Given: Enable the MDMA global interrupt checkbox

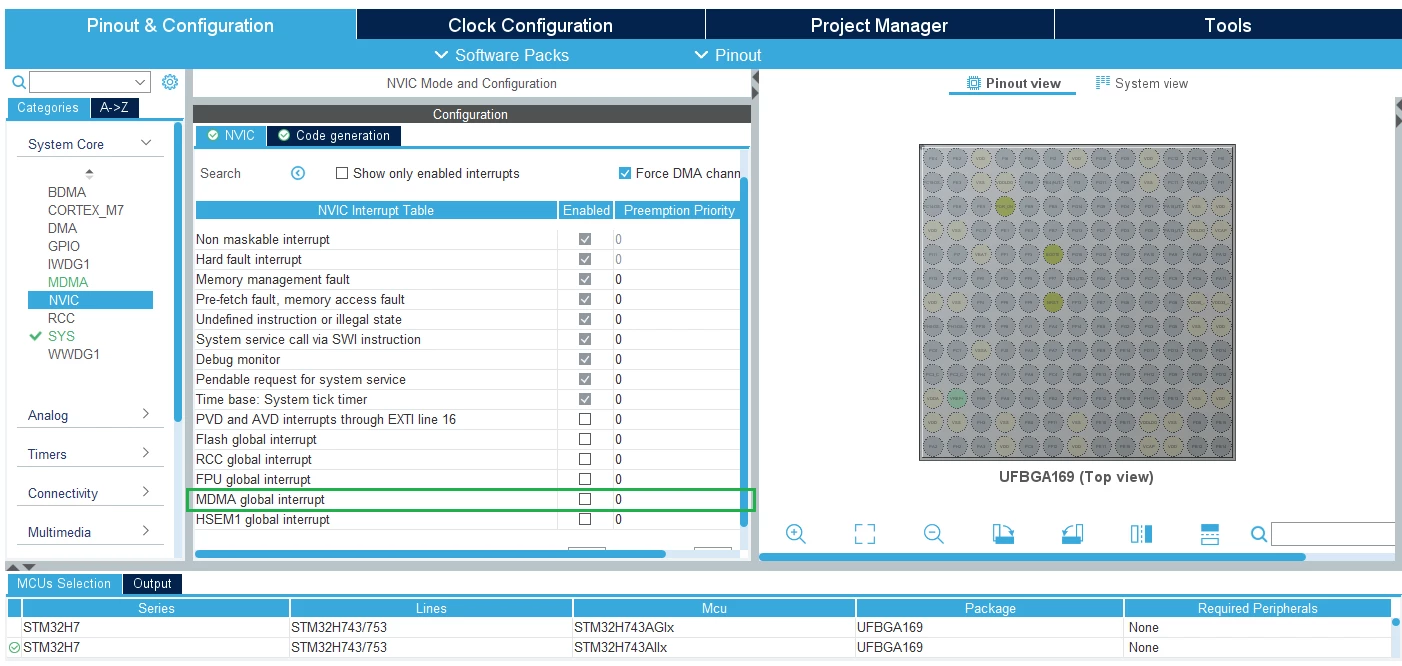Looking at the screenshot, I should click(585, 499).
